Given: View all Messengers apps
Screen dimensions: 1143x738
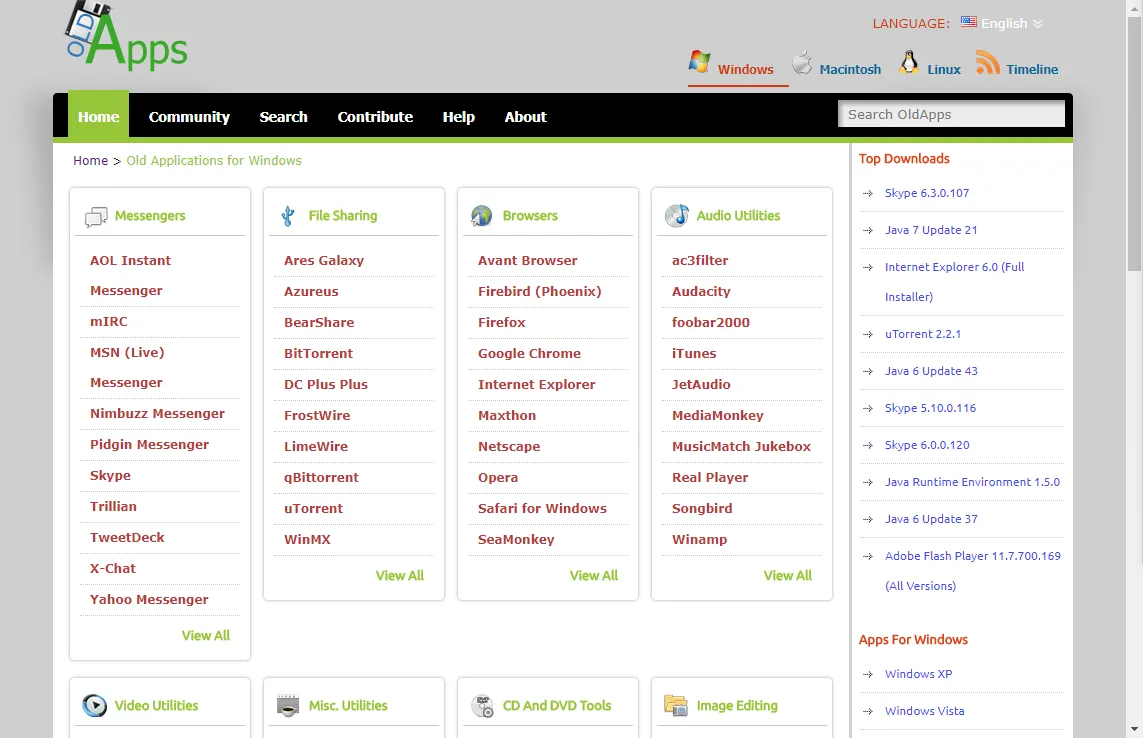Looking at the screenshot, I should 206,635.
